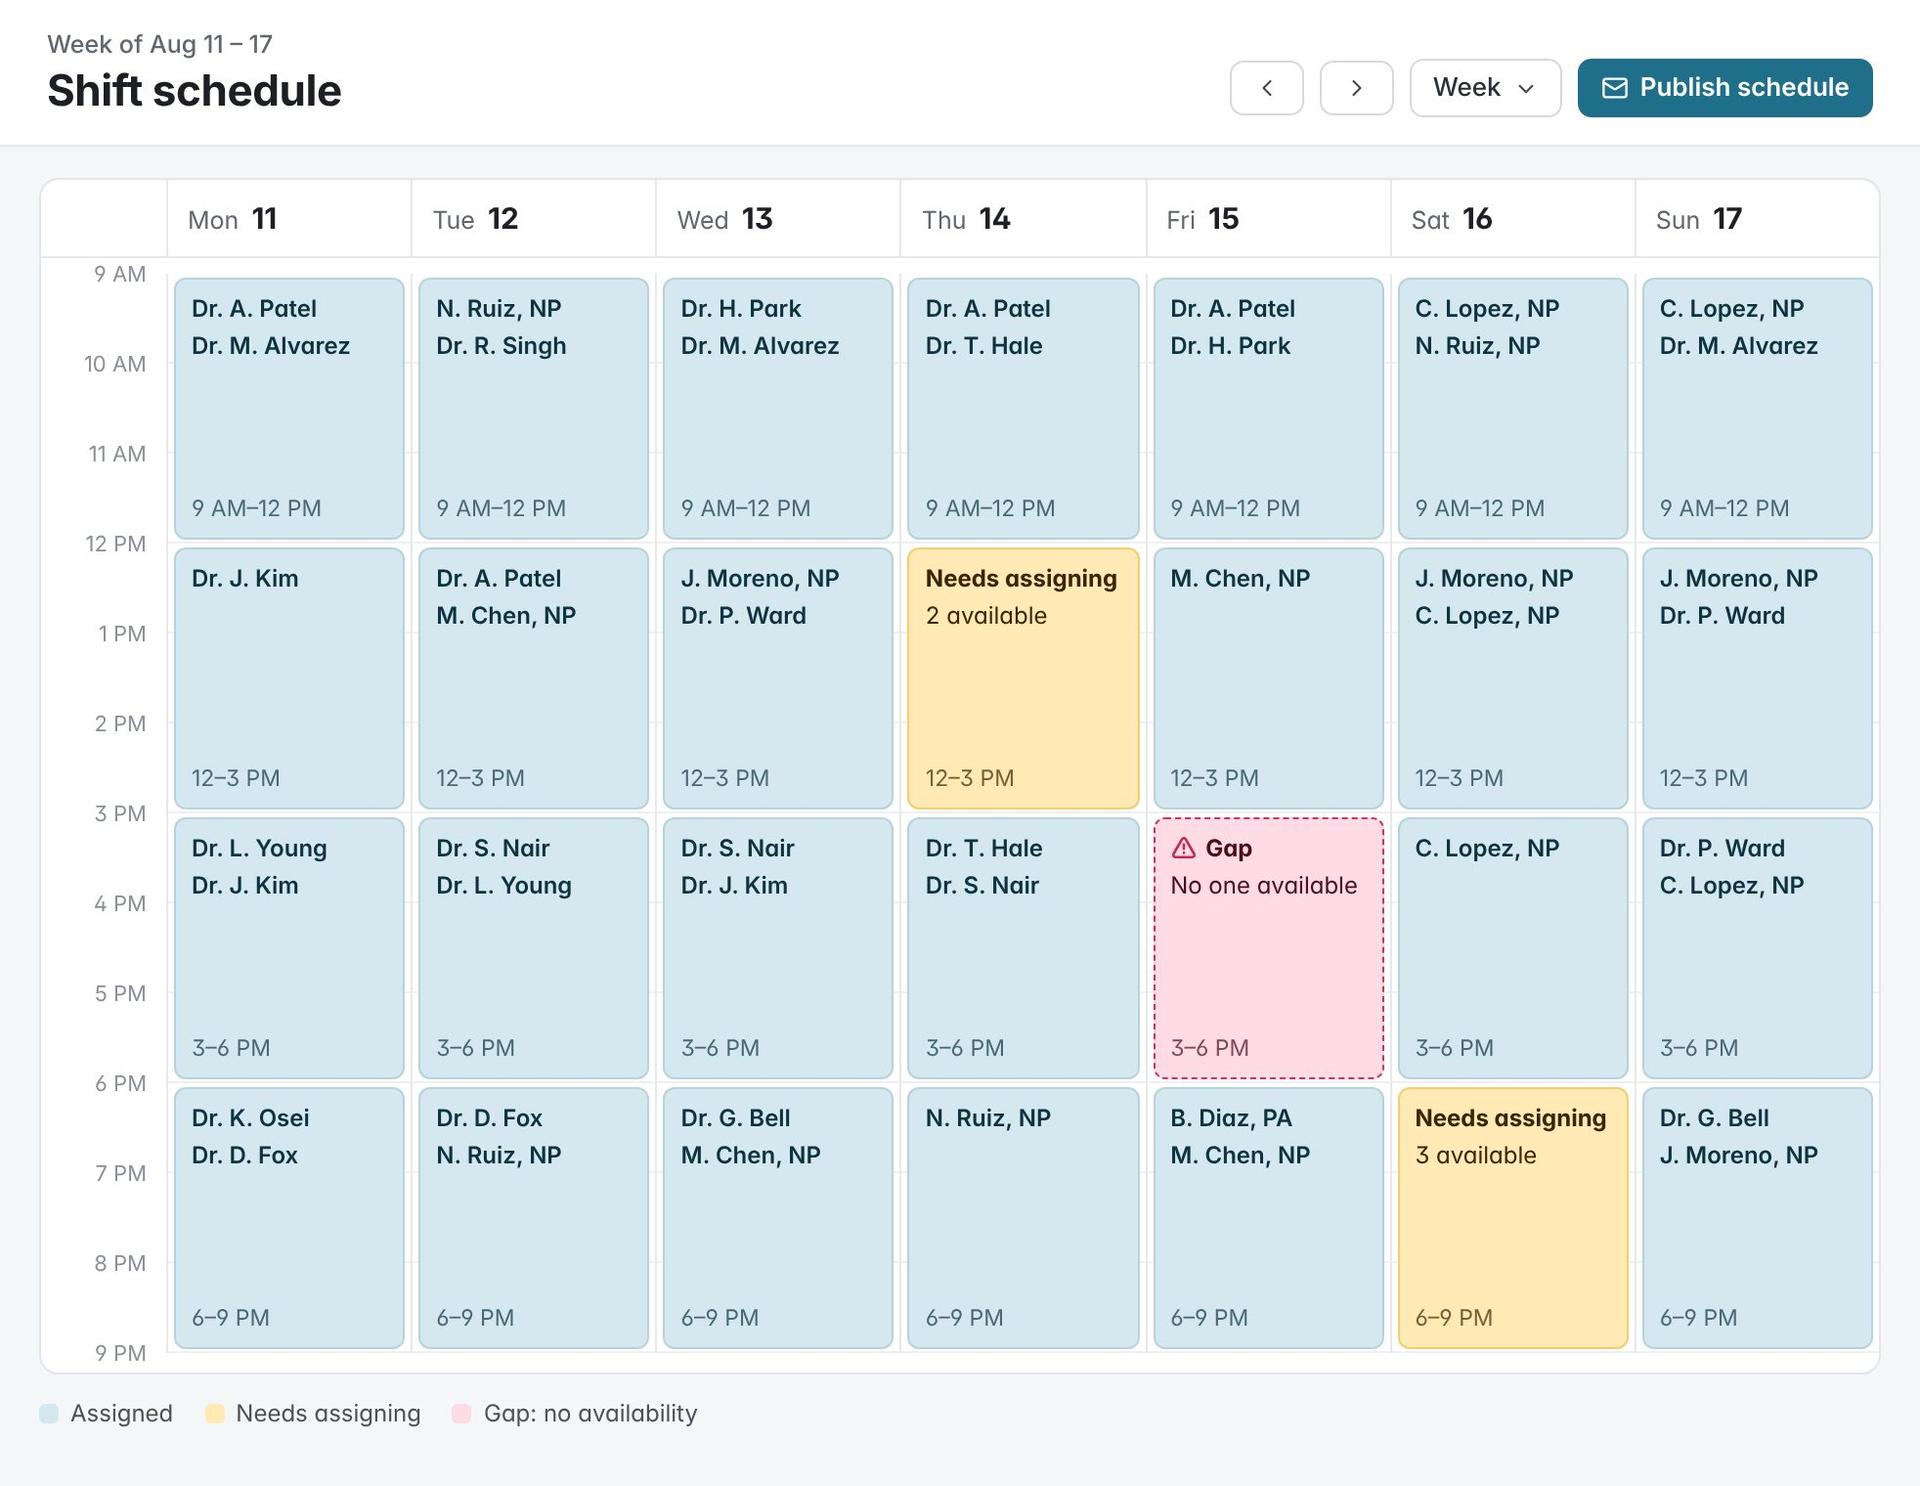Open Wednesday 12–3 PM shift with J. Moreno
The image size is (1920, 1486).
click(778, 678)
